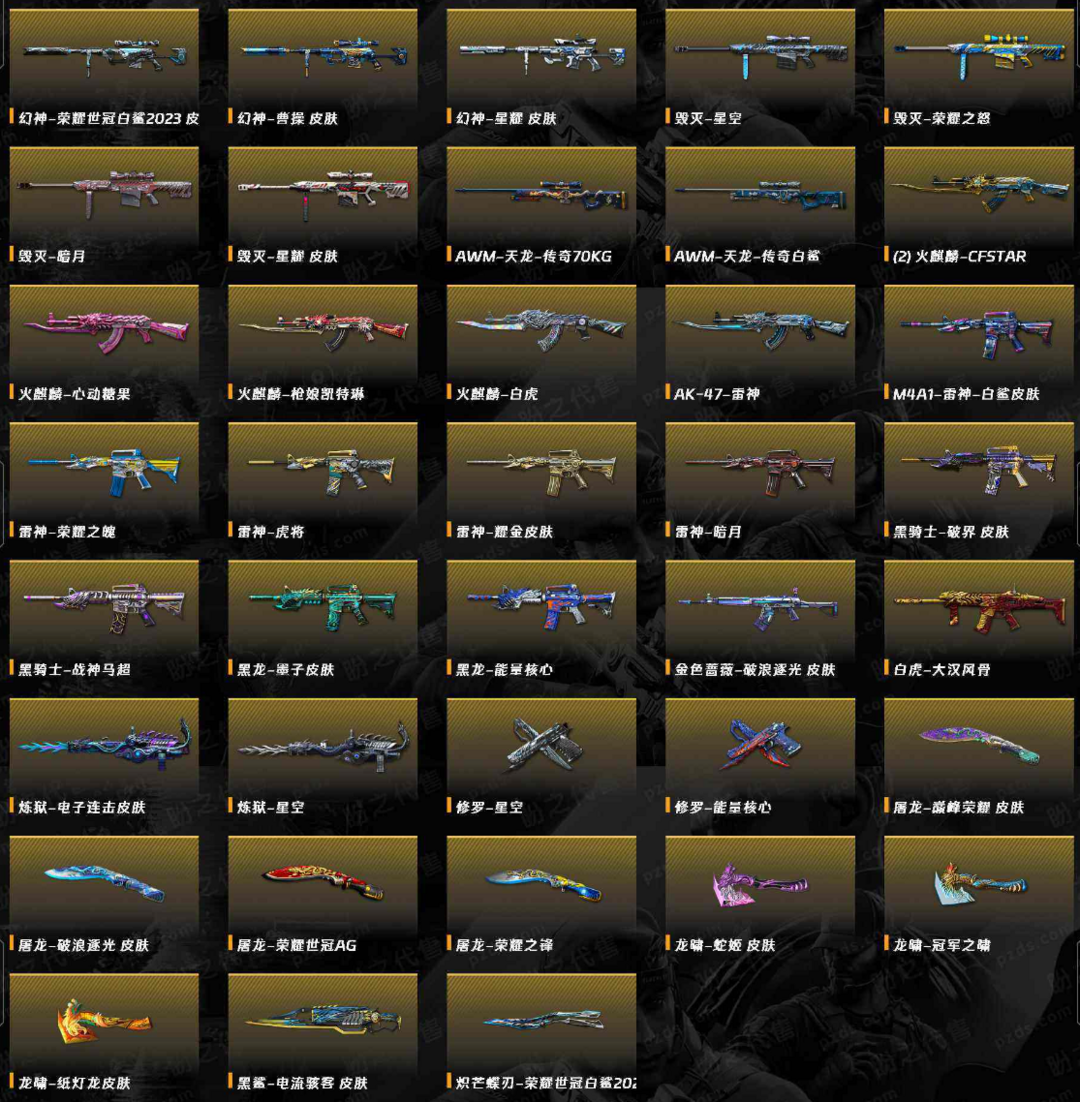The width and height of the screenshot is (1080, 1102).
Task: Pick the purple 屠龙-巅峰荣耀 knife
Action: (978, 757)
